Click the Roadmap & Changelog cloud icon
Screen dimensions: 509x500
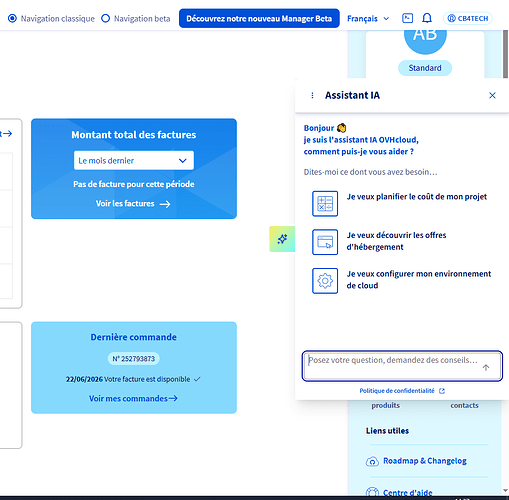coord(372,461)
